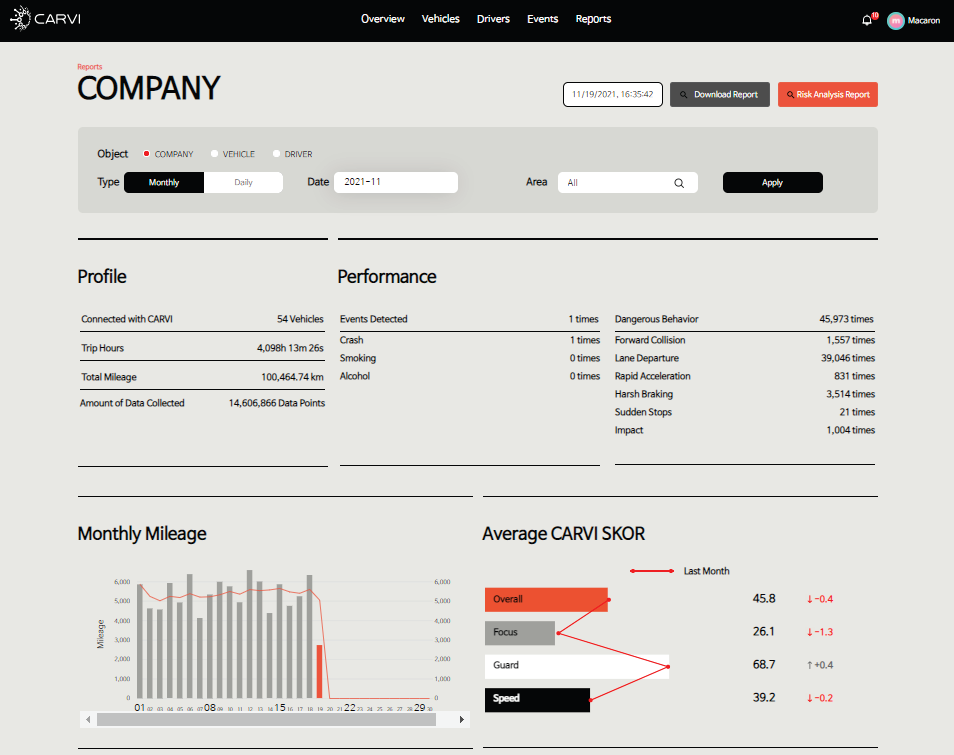The image size is (954, 755).
Task: Click the Lane Departure 39,046 times value
Action: [x=848, y=358]
